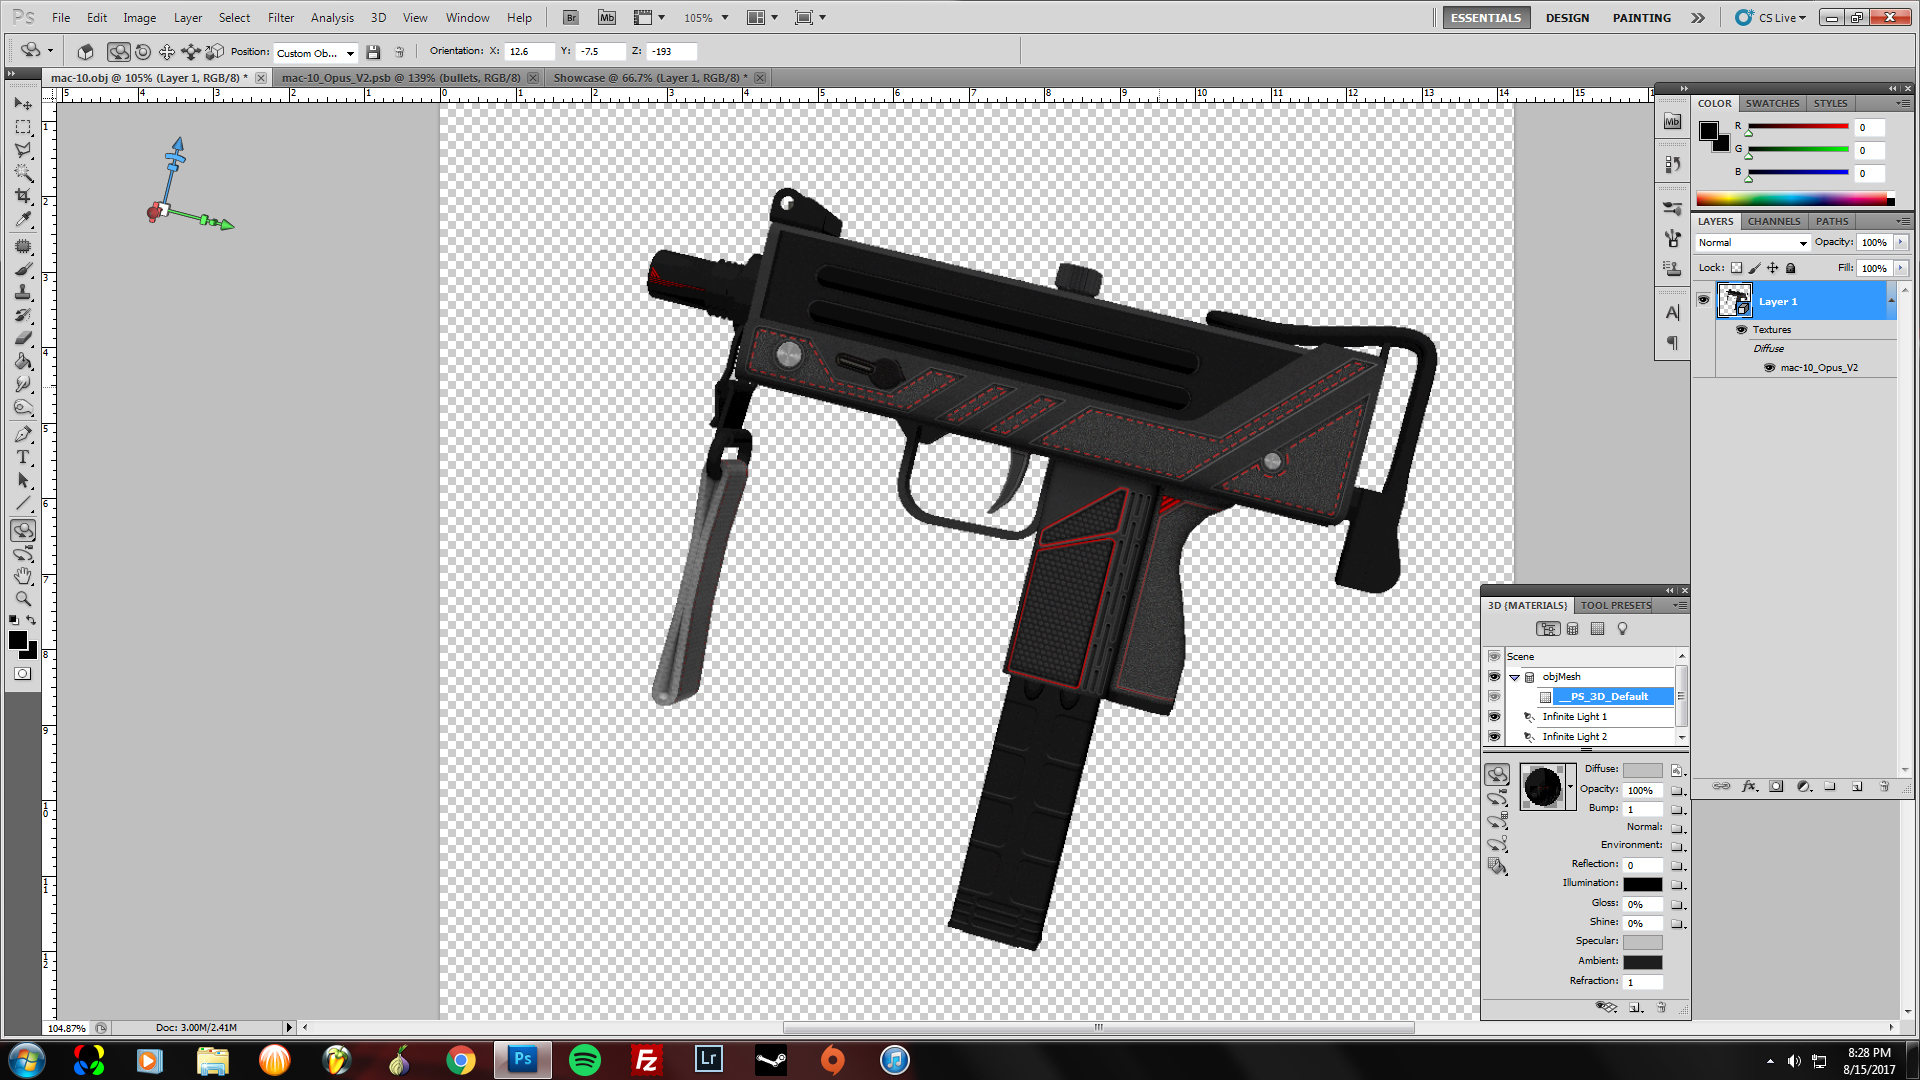Filter 3D panel by meshes
Viewport: 1920px width, 1080px height.
1573,629
